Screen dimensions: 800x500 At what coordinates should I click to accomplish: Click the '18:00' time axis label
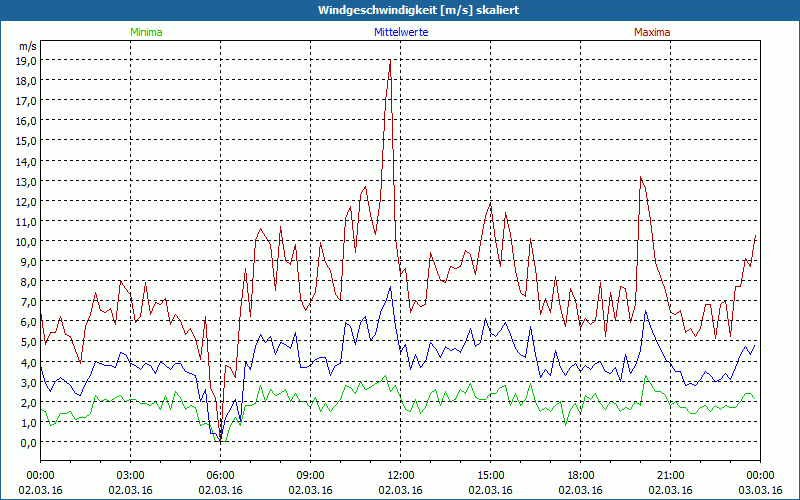pyautogui.click(x=581, y=476)
